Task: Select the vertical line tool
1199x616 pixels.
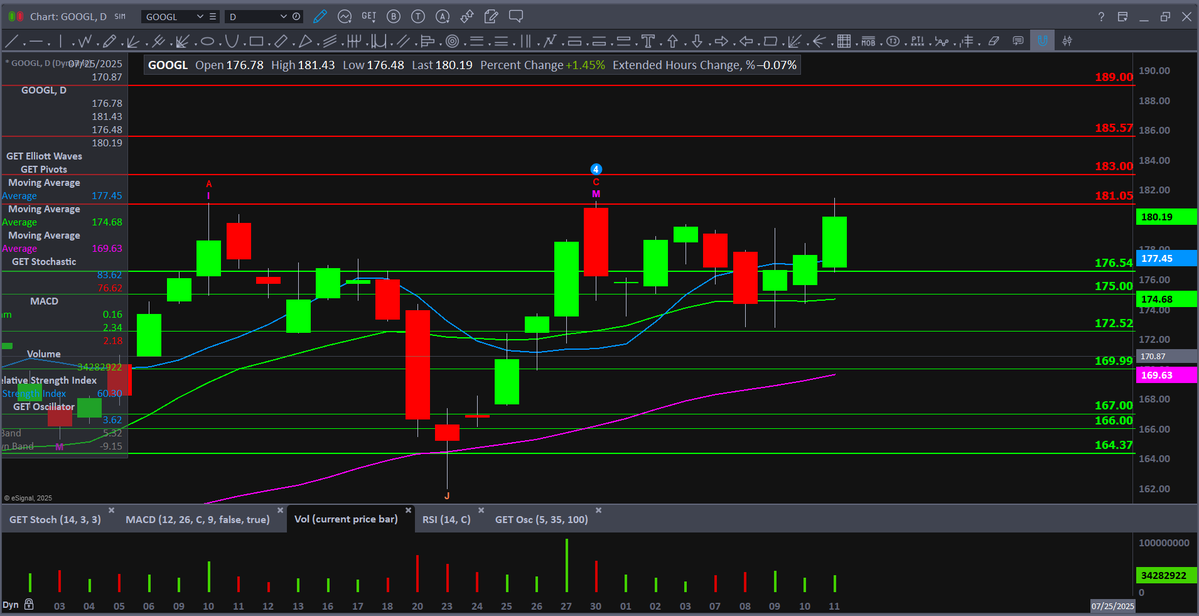Action: pyautogui.click(x=60, y=41)
